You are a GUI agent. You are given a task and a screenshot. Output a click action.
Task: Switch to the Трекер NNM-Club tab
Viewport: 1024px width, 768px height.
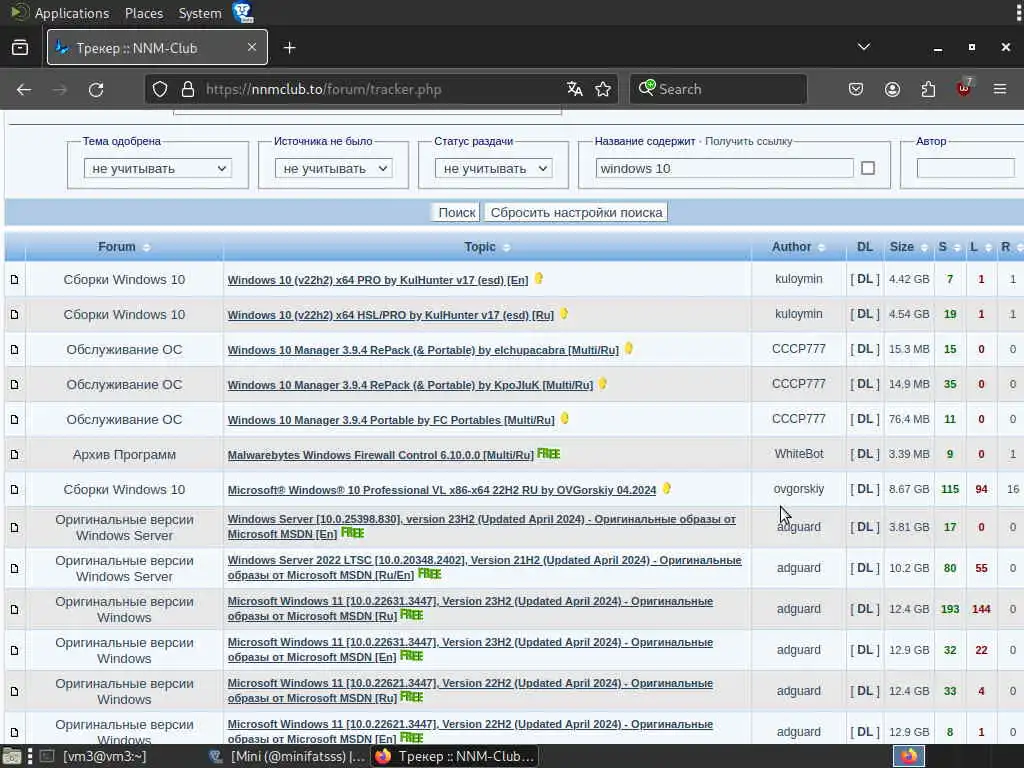157,47
